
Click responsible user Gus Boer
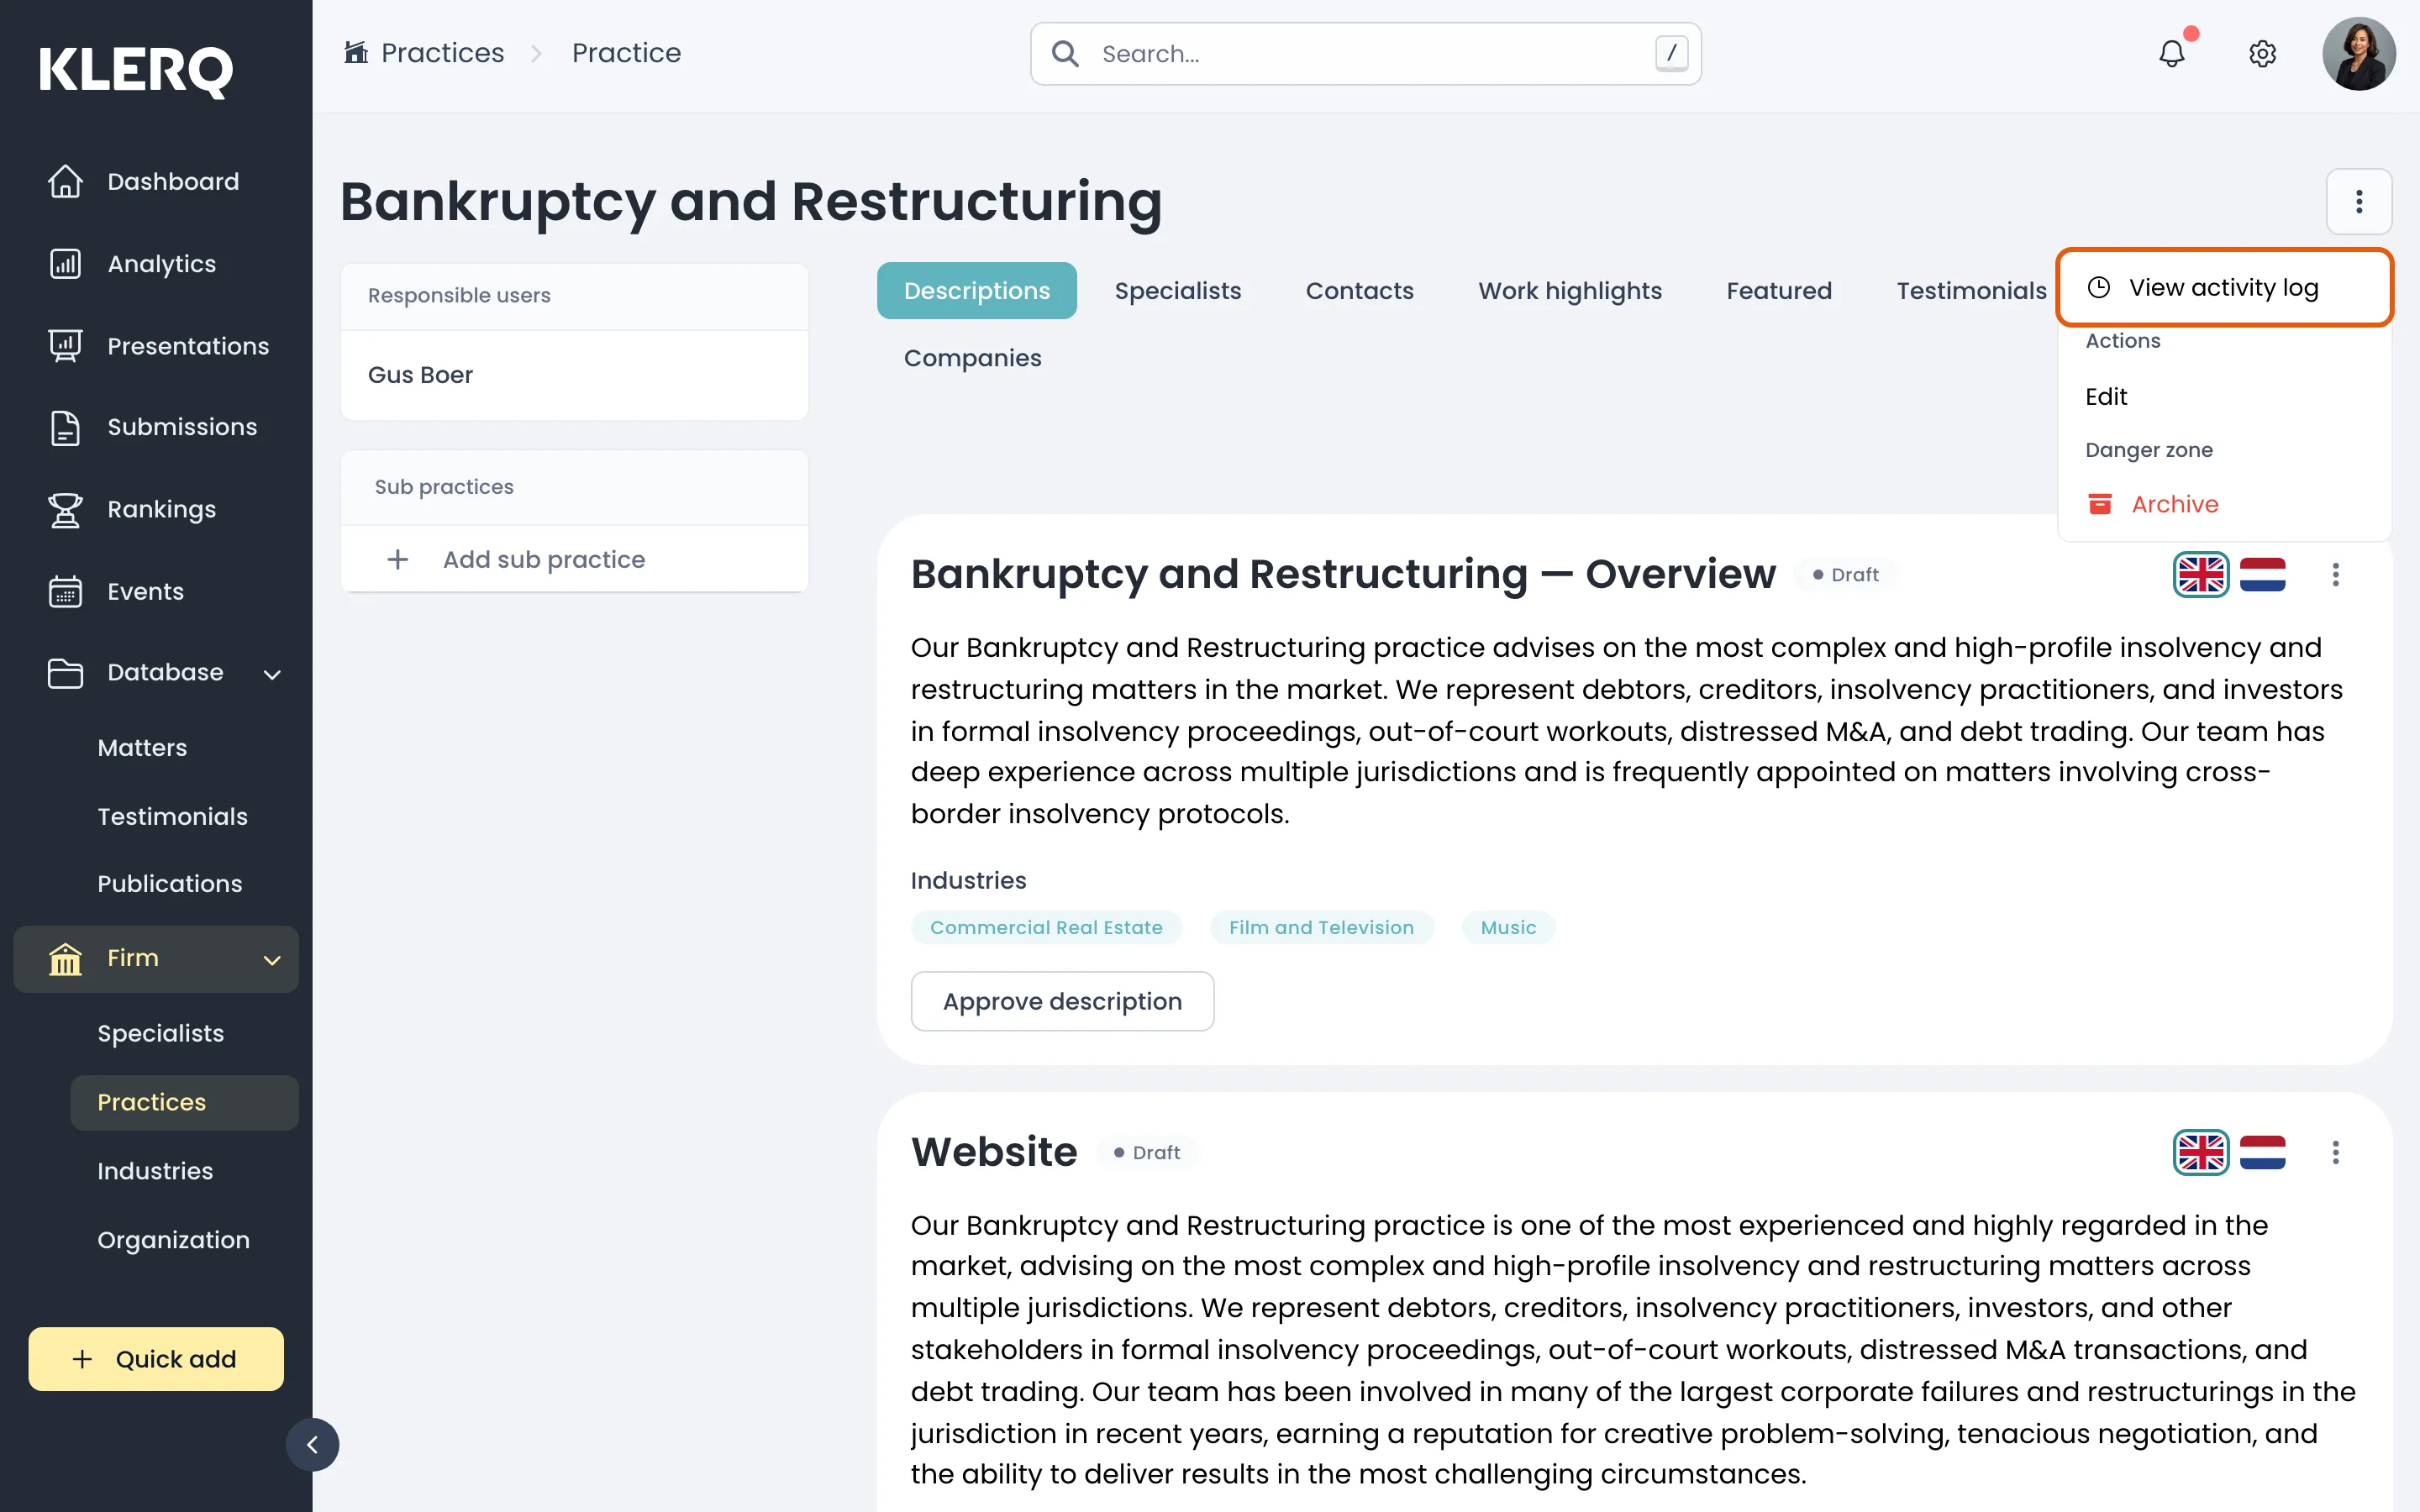coord(420,375)
